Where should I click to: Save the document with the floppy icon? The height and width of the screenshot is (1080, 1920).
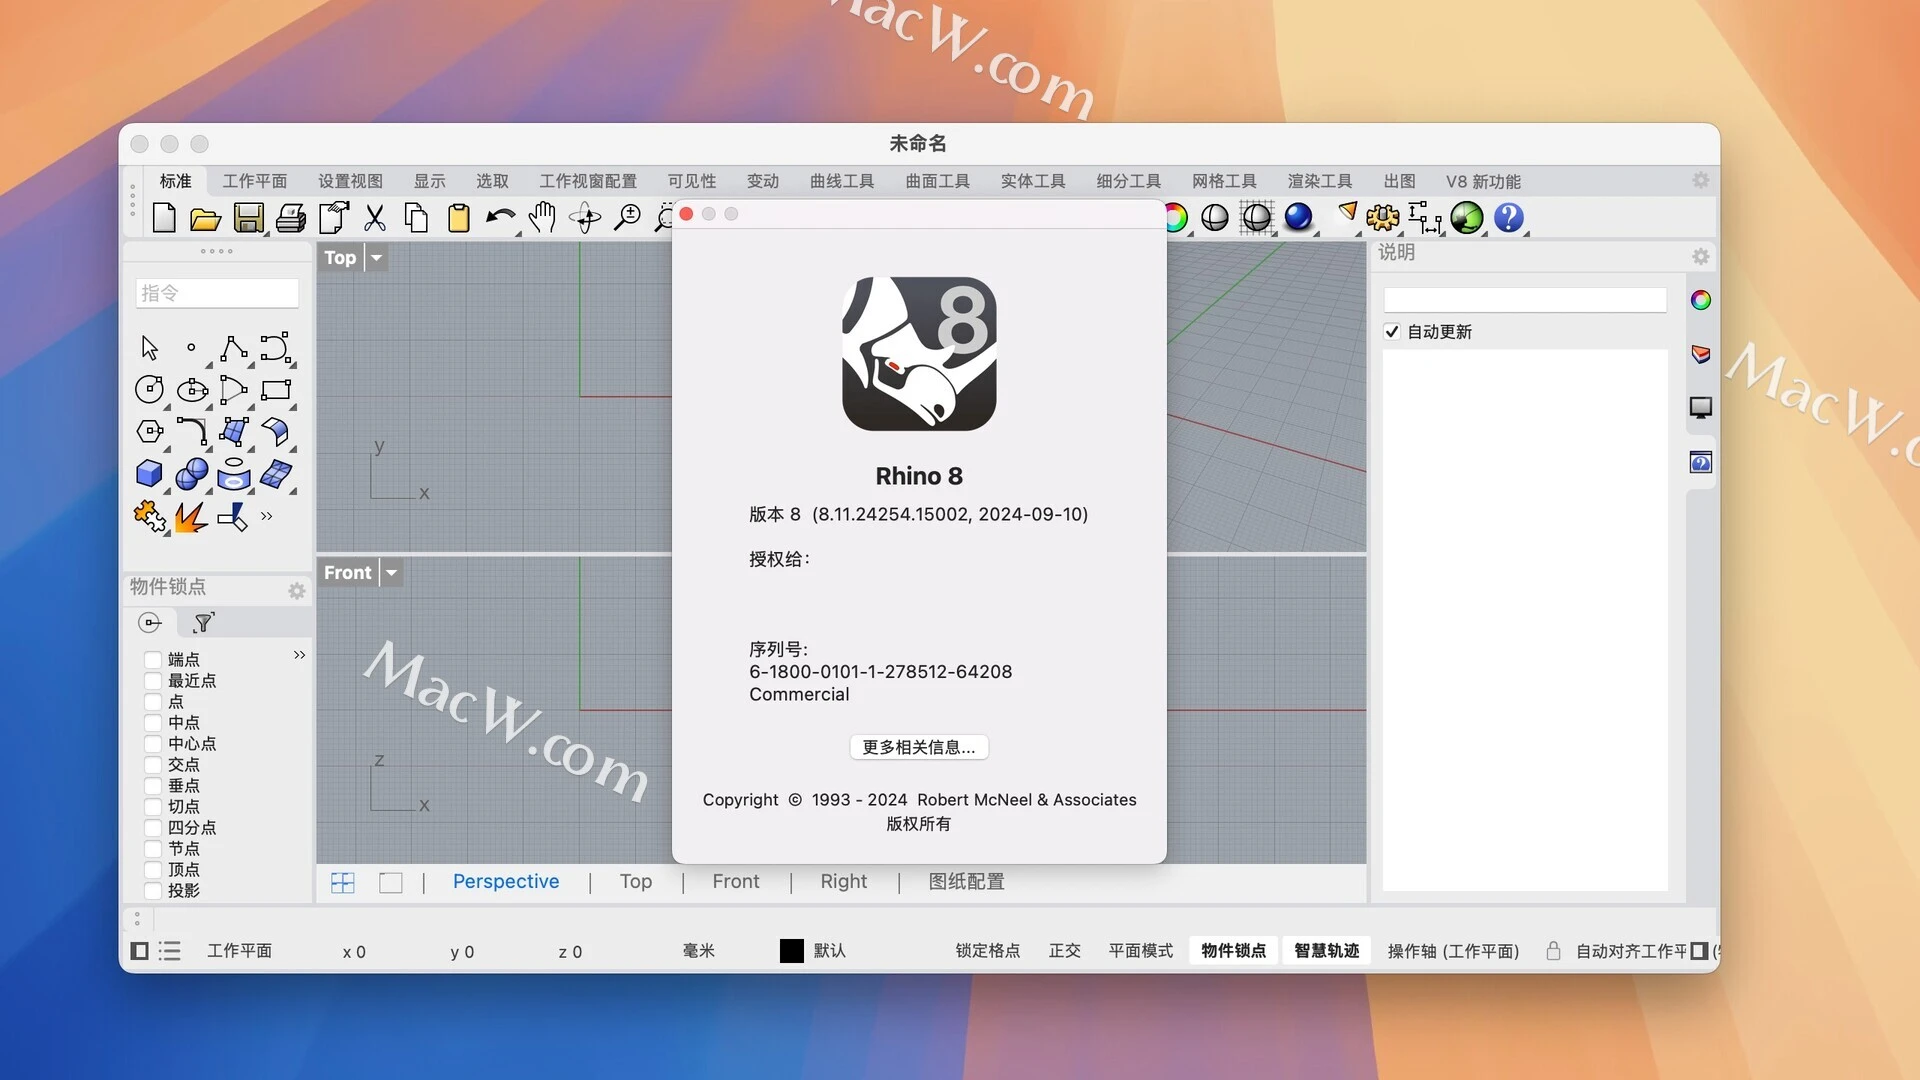tap(248, 218)
